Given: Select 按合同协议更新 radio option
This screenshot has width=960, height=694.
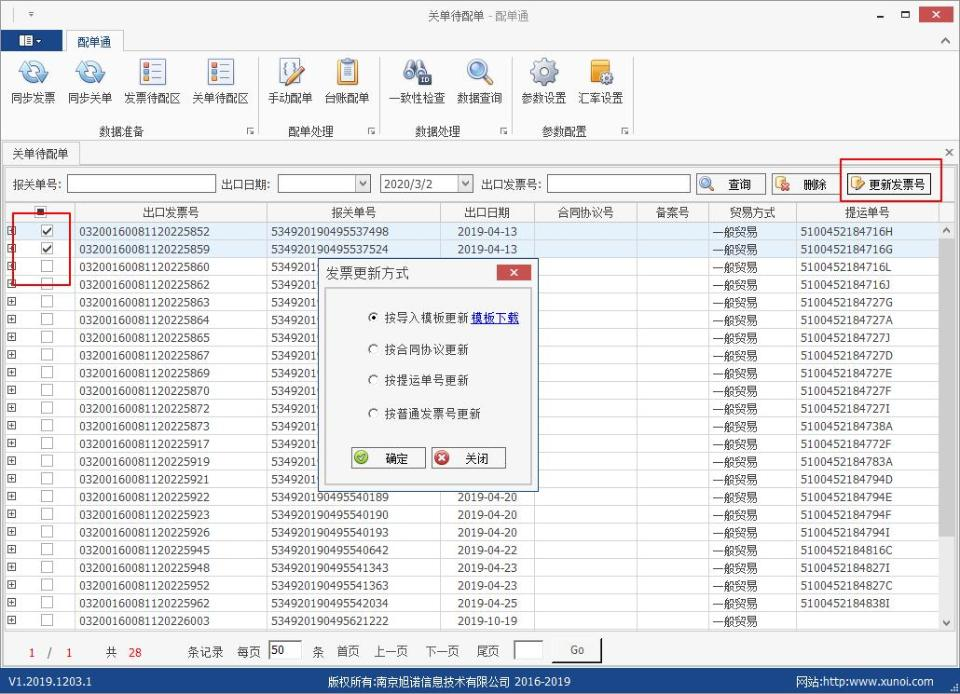Looking at the screenshot, I should pos(373,349).
